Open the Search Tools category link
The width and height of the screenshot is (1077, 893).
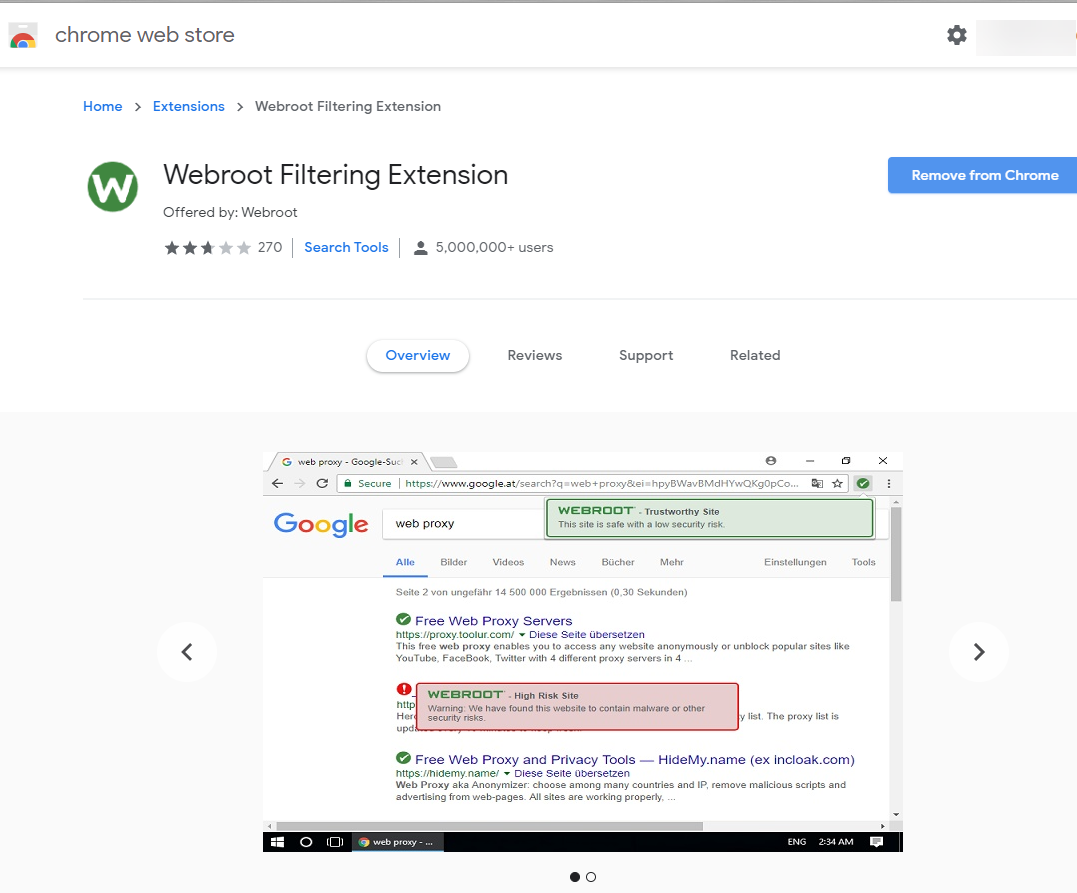[x=346, y=247]
